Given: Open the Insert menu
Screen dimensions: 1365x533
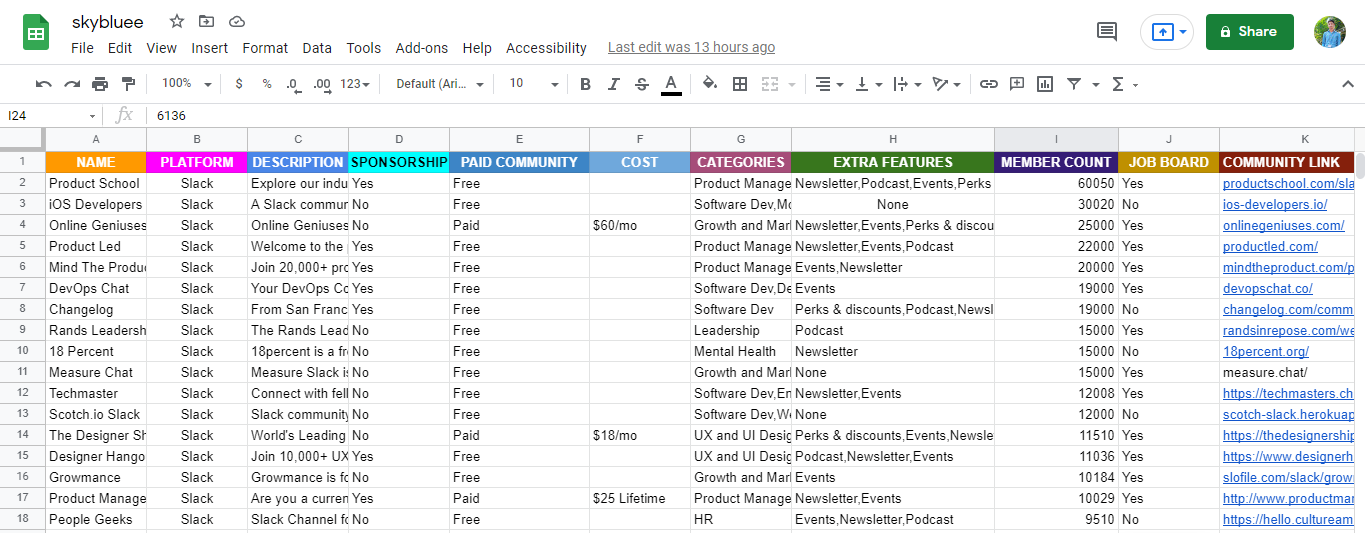Looking at the screenshot, I should coord(210,48).
